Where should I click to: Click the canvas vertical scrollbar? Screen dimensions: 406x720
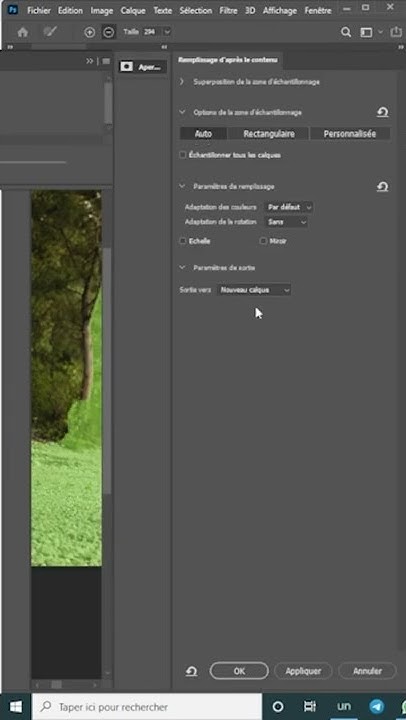pos(107,372)
